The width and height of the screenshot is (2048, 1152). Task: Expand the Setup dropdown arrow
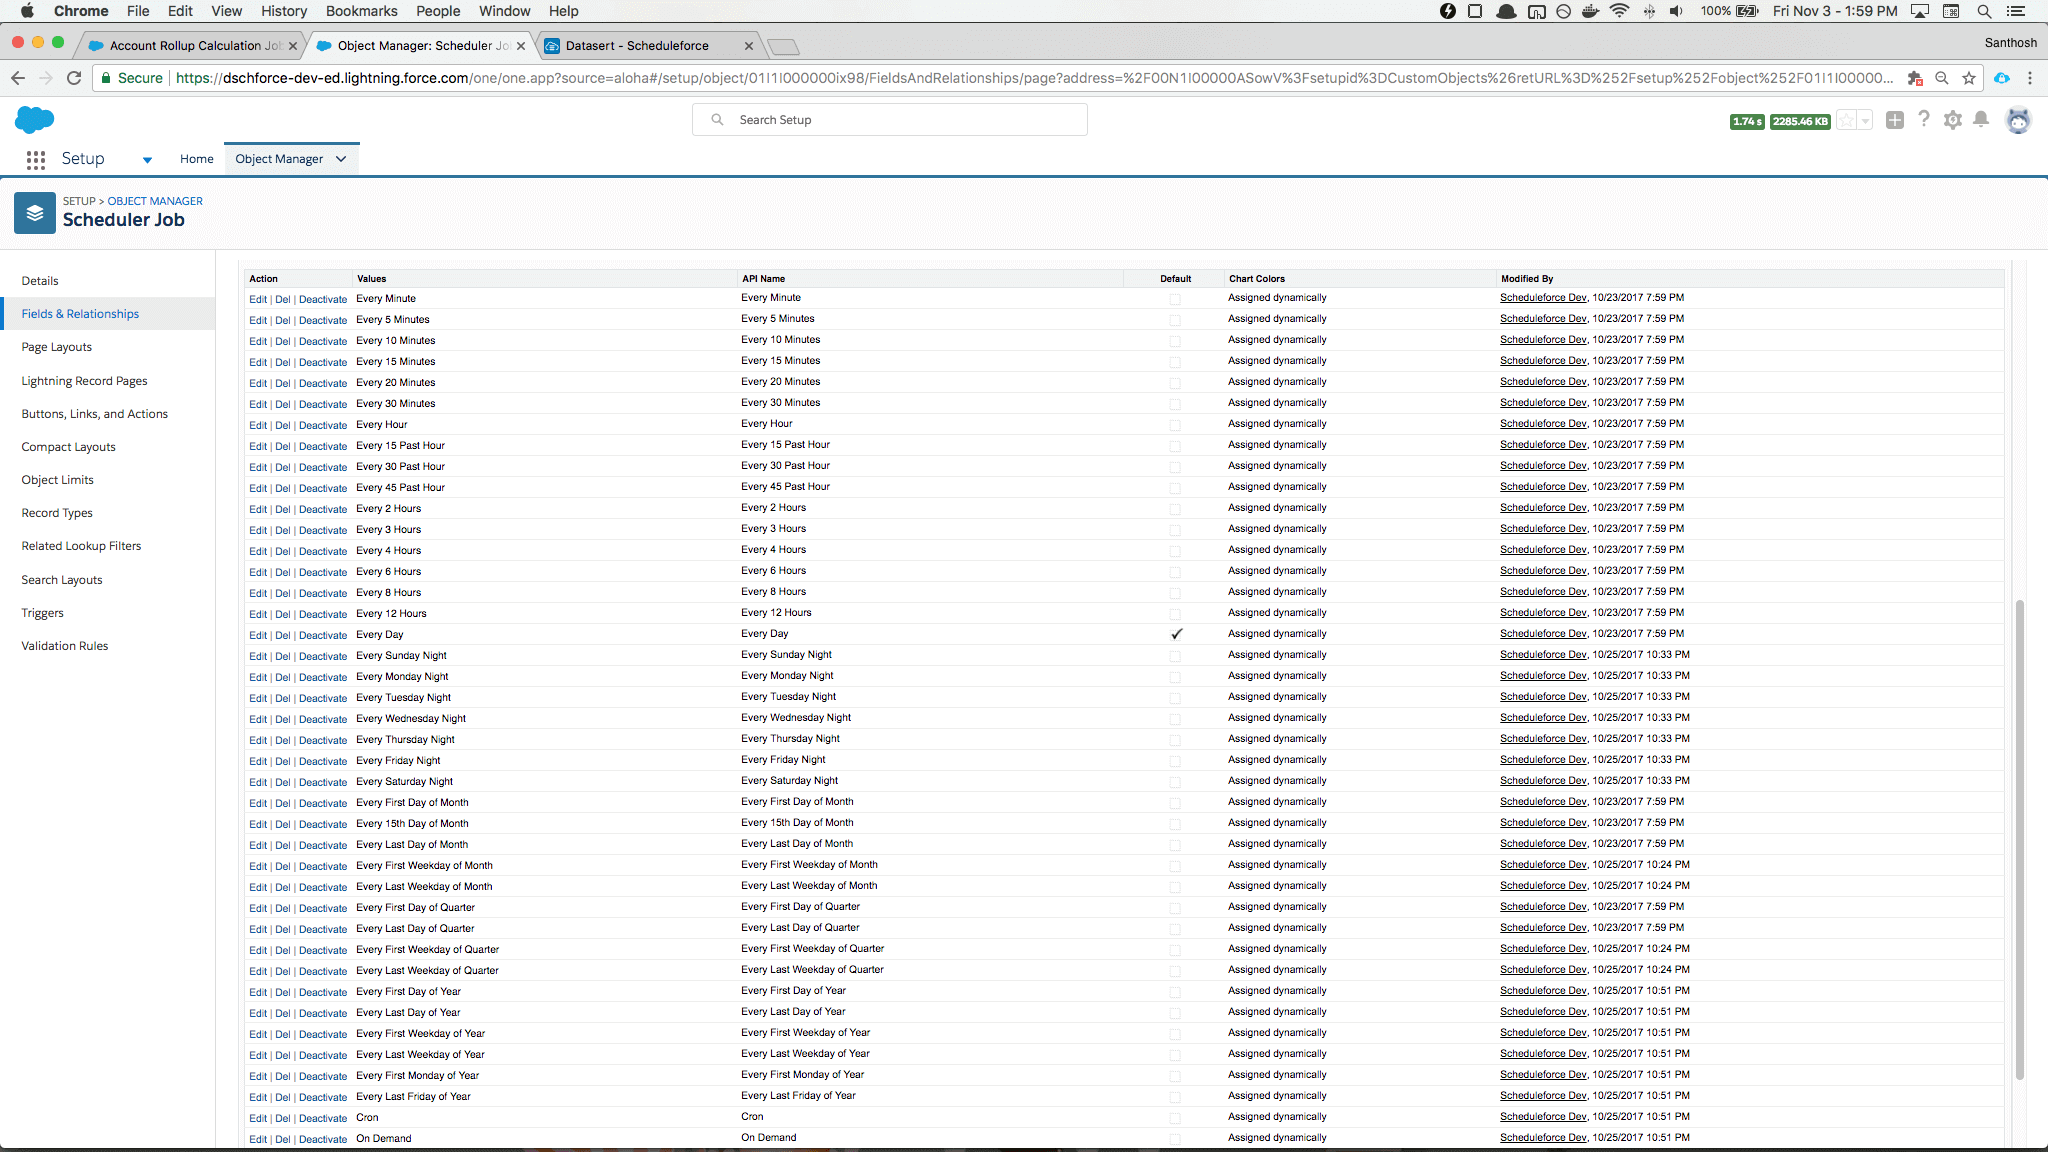click(x=147, y=160)
